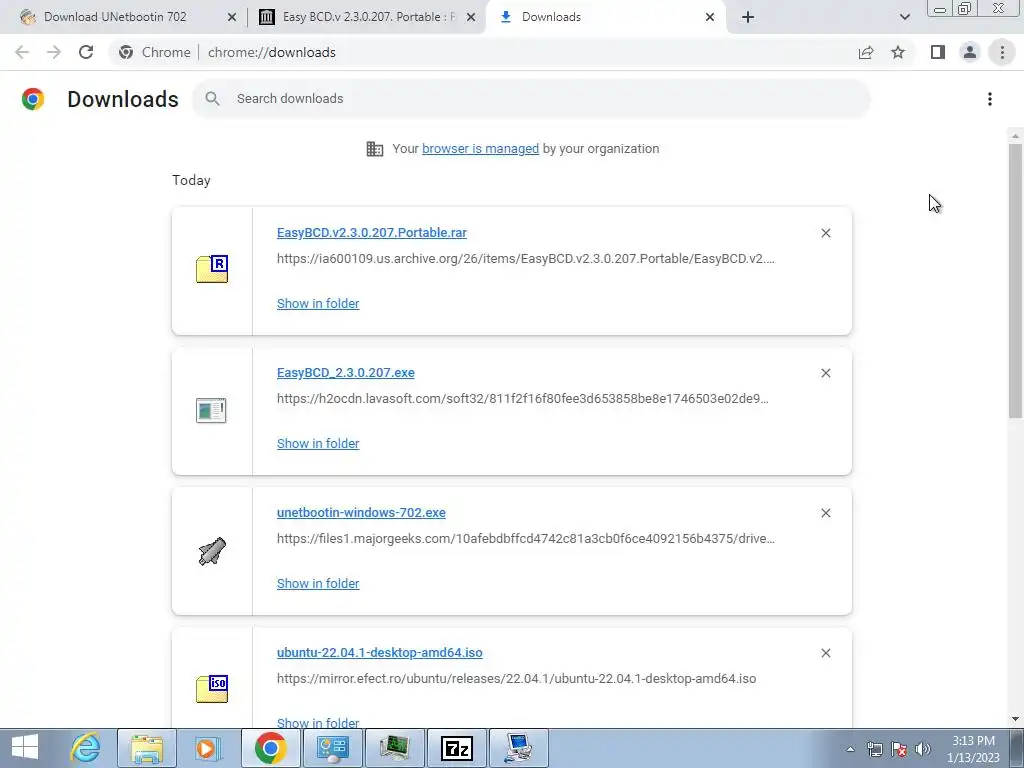Focus the Search downloads field
Image resolution: width=1024 pixels, height=768 pixels.
coord(531,99)
